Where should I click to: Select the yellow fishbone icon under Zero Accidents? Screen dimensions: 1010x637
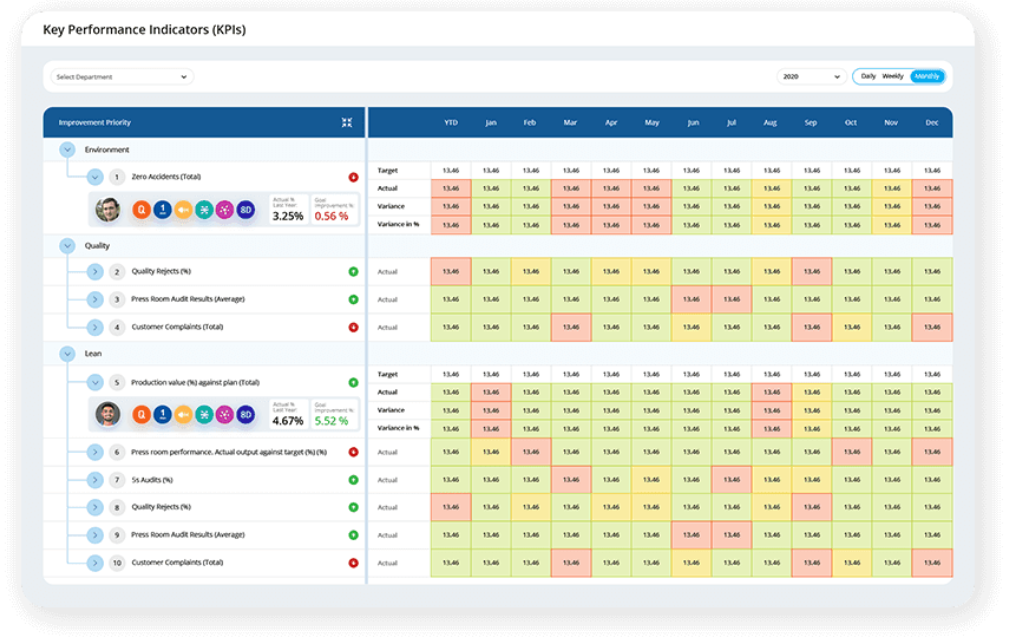pos(183,210)
